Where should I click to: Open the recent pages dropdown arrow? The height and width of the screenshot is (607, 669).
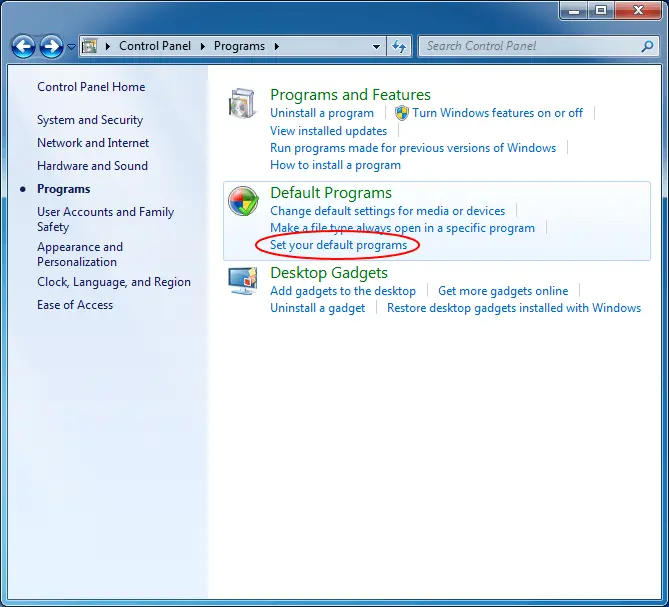click(72, 46)
